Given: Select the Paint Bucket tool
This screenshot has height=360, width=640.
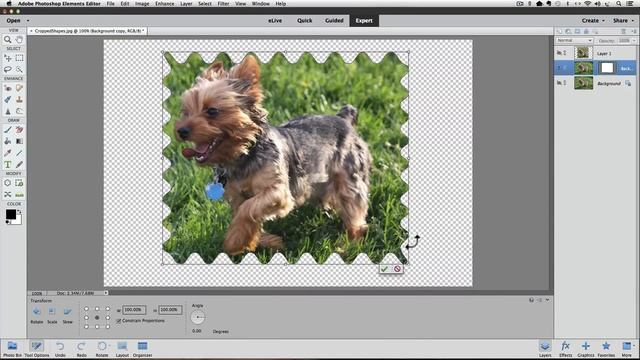Looking at the screenshot, I should (7, 141).
